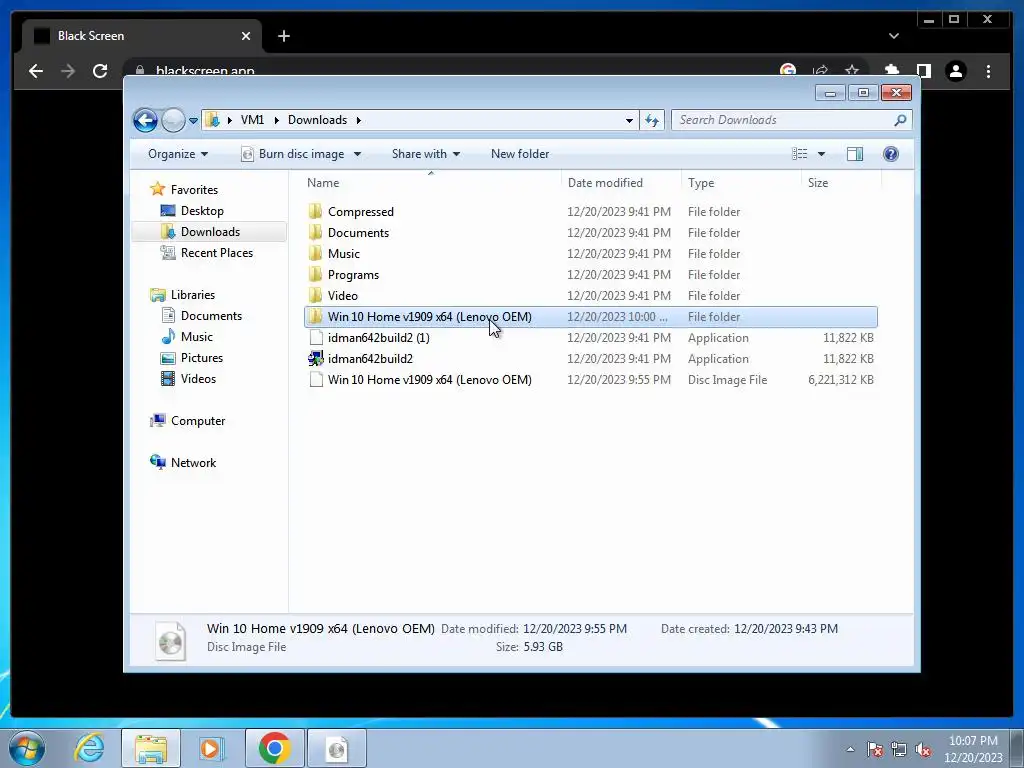
Task: Select Network in the navigation pane
Action: [x=193, y=463]
